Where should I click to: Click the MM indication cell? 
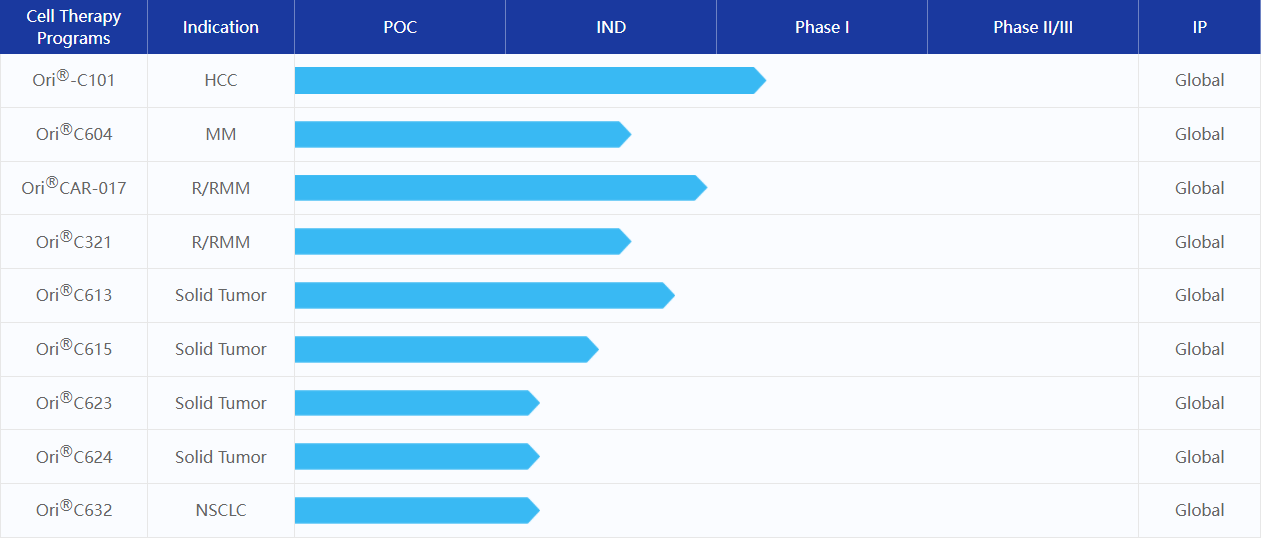tap(221, 134)
